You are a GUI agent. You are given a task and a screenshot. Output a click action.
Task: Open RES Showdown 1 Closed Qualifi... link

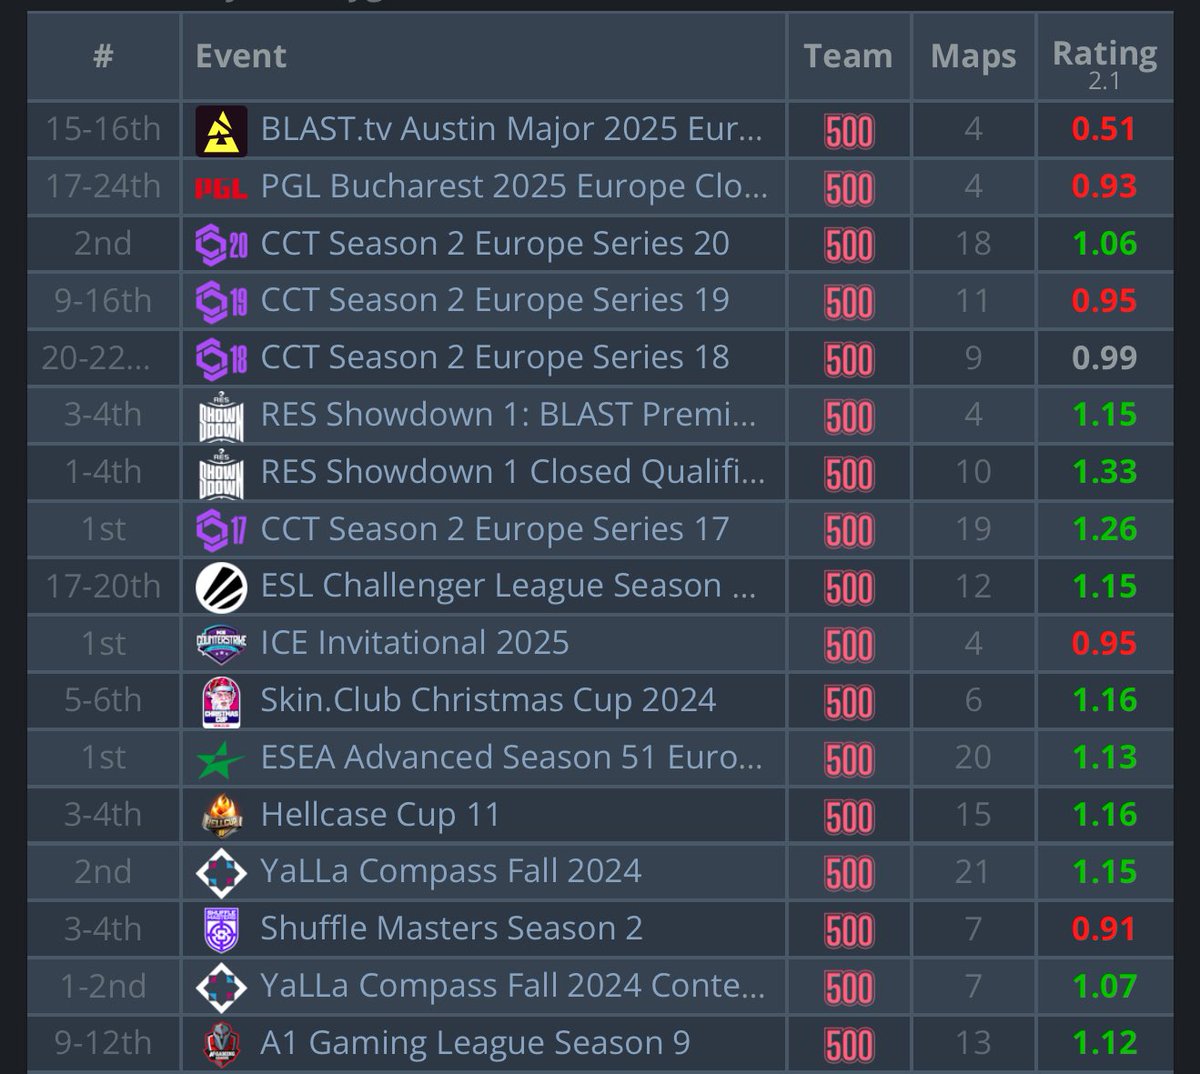[513, 472]
